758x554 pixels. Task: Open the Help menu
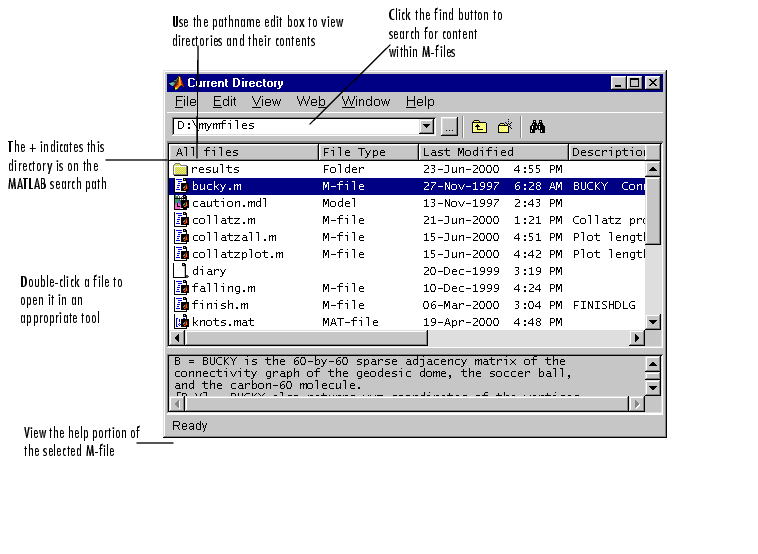coord(420,102)
